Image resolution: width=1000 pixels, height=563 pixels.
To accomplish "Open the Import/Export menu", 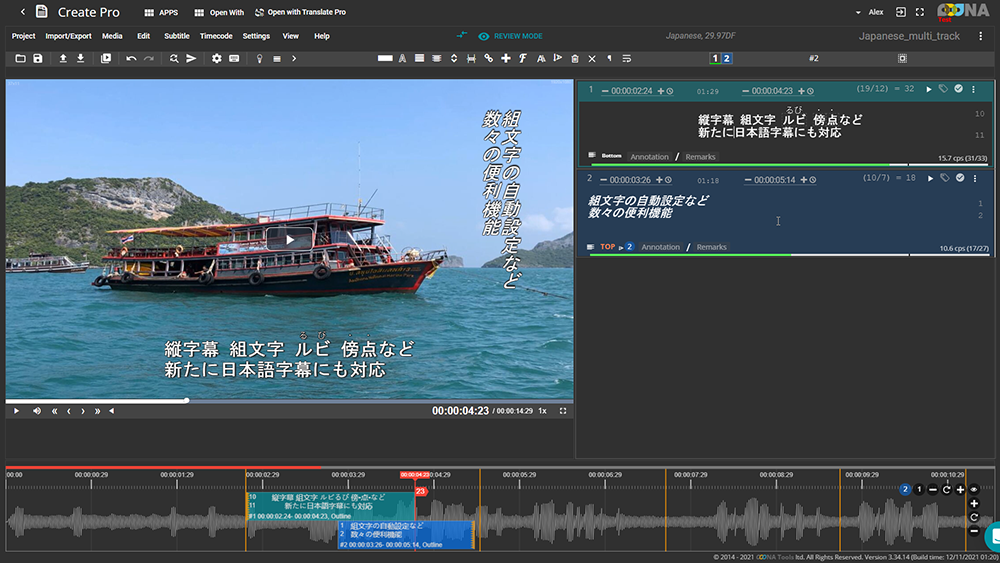I will [x=68, y=36].
